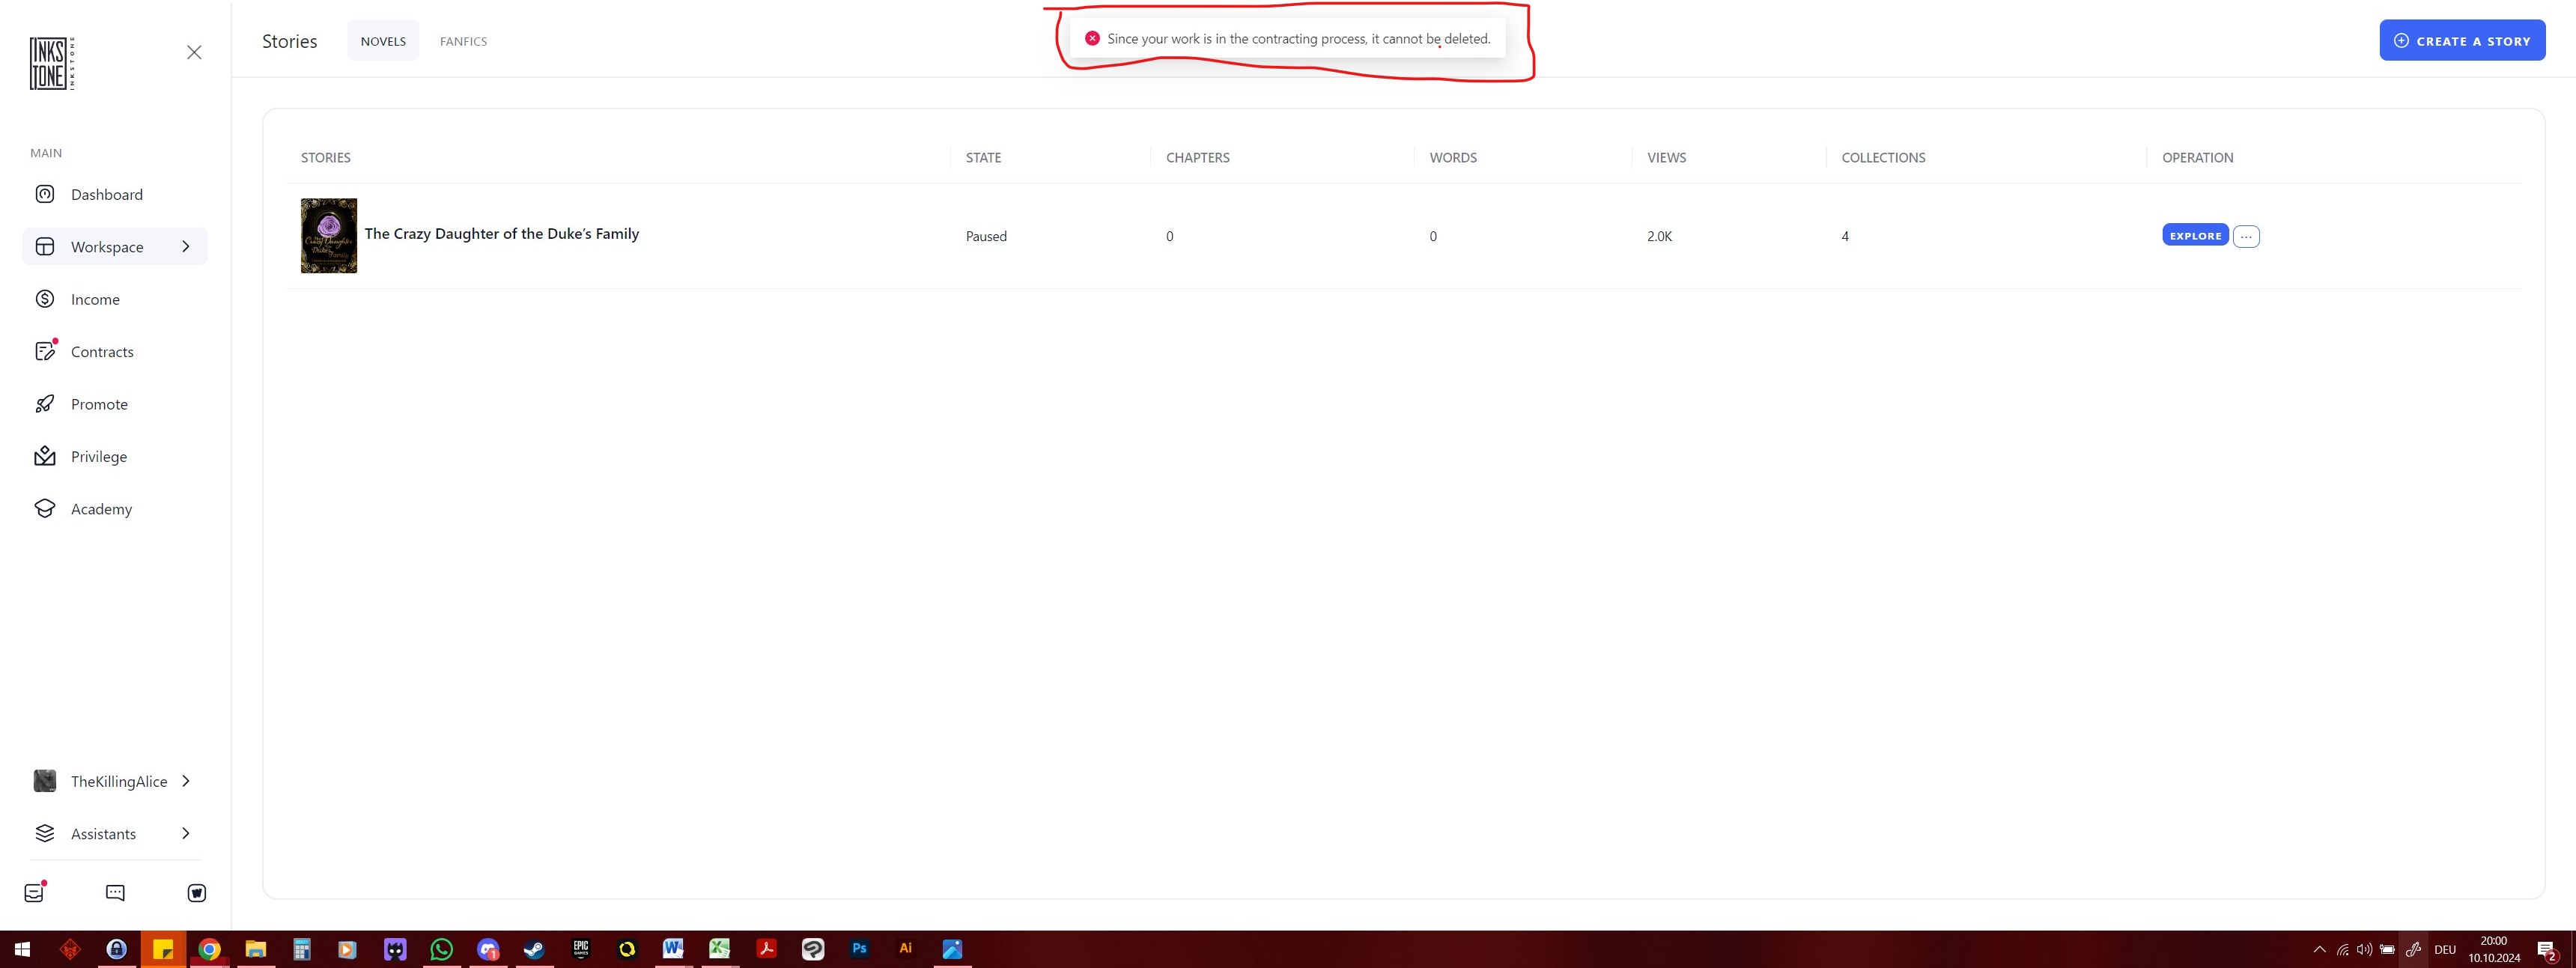Expand the Assistants submenu

186,834
